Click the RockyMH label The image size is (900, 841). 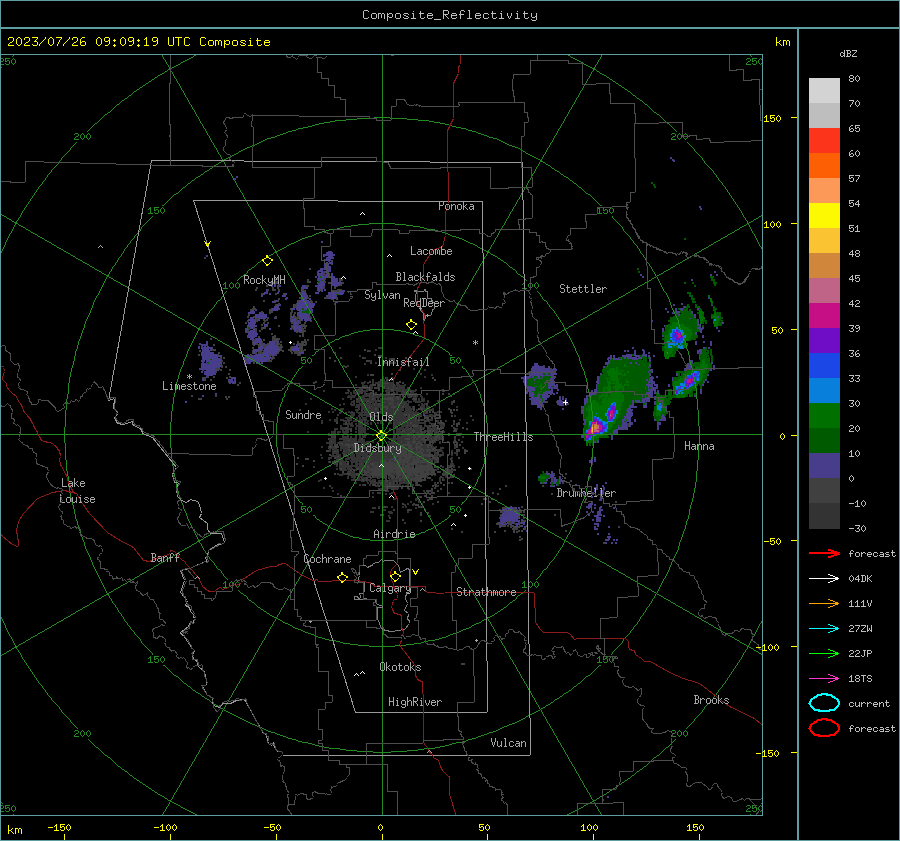pyautogui.click(x=264, y=280)
